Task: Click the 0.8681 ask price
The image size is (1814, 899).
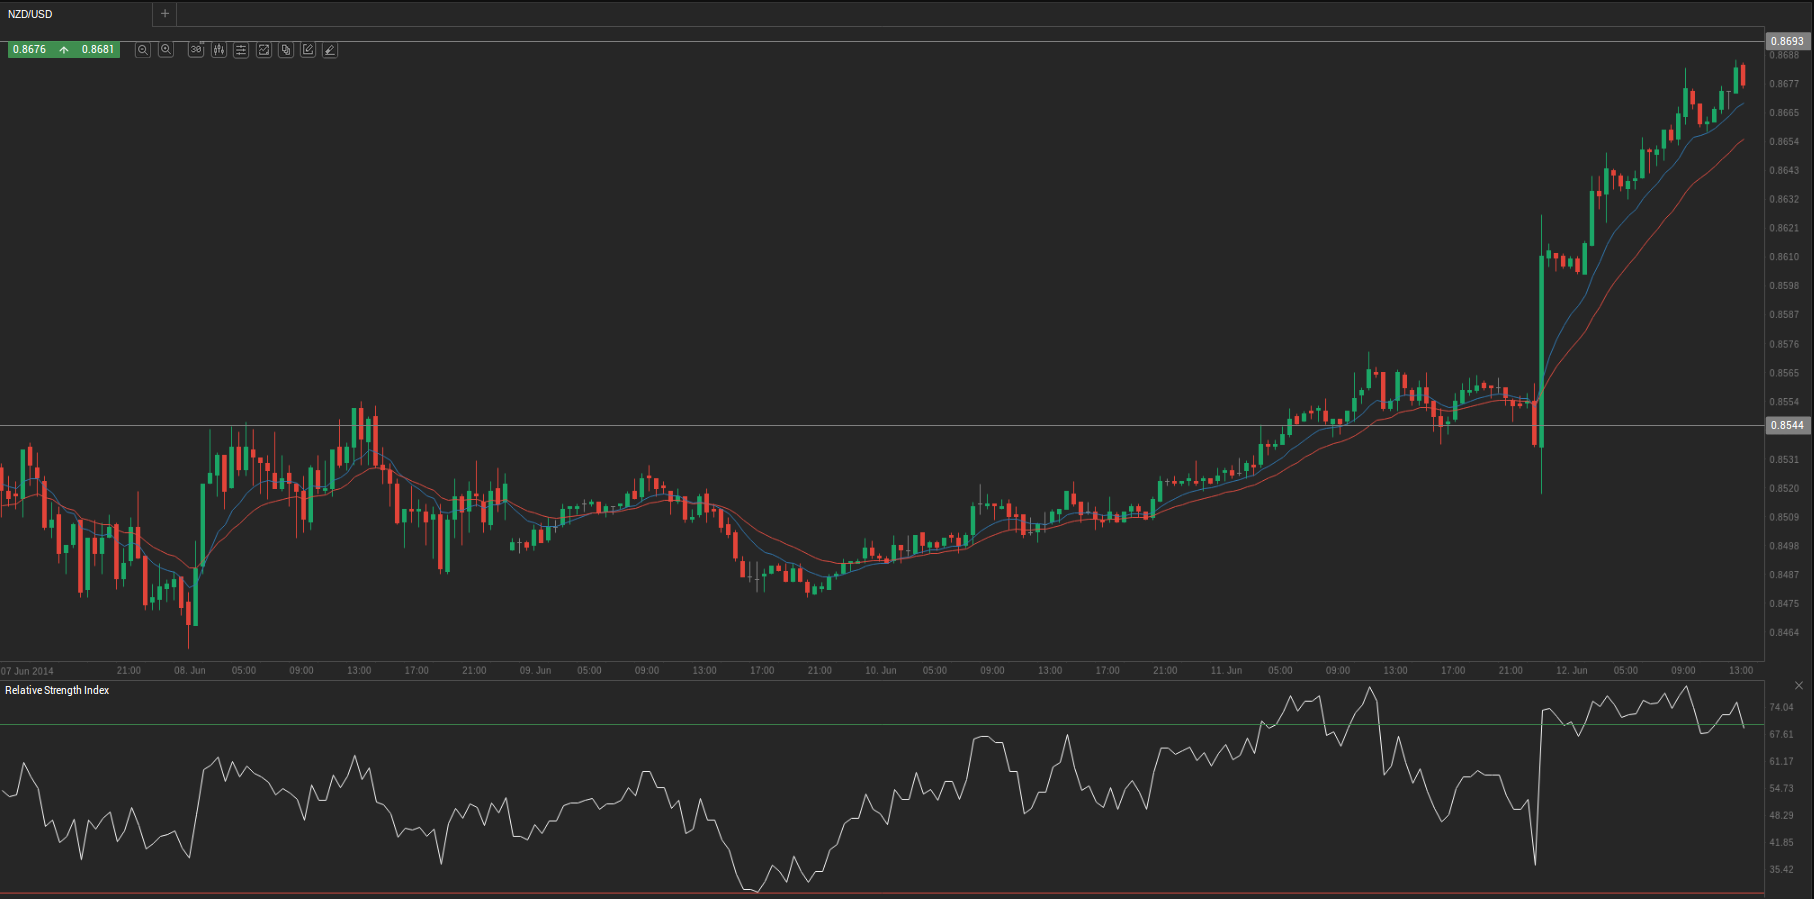Action: click(98, 50)
